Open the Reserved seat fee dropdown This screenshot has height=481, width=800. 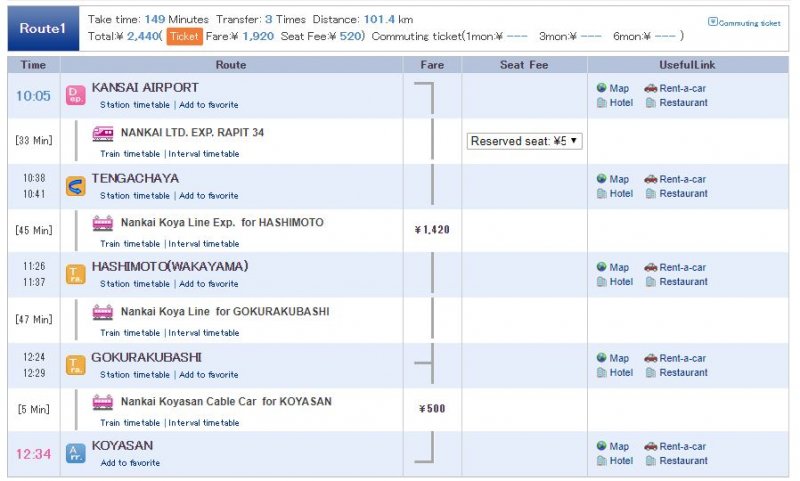point(524,141)
